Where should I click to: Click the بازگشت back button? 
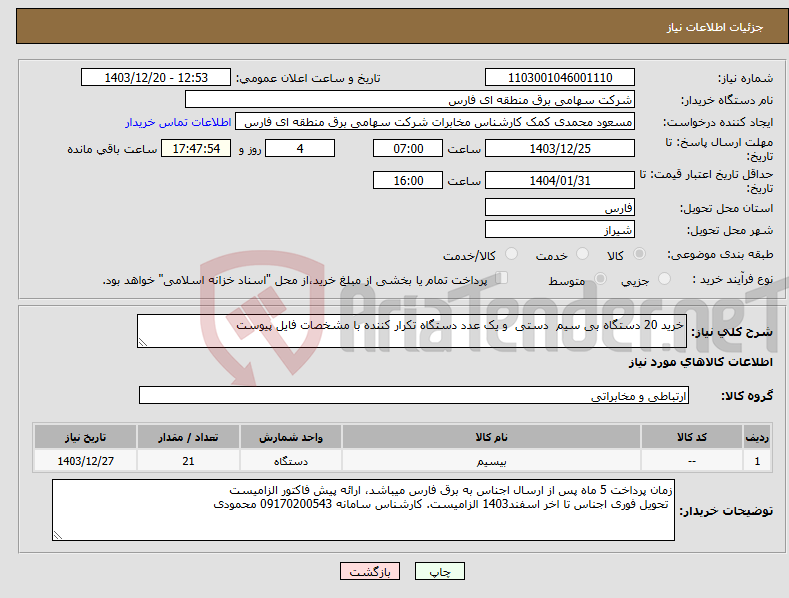[x=370, y=571]
